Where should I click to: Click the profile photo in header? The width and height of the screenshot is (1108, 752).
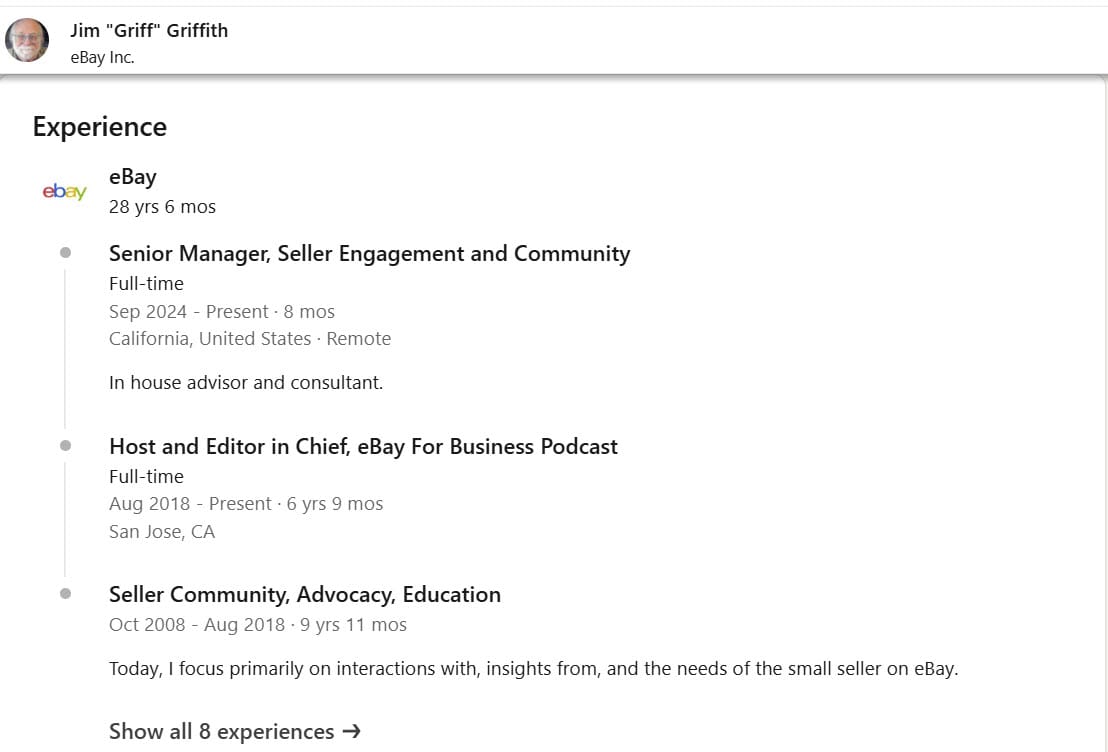pyautogui.click(x=27, y=41)
